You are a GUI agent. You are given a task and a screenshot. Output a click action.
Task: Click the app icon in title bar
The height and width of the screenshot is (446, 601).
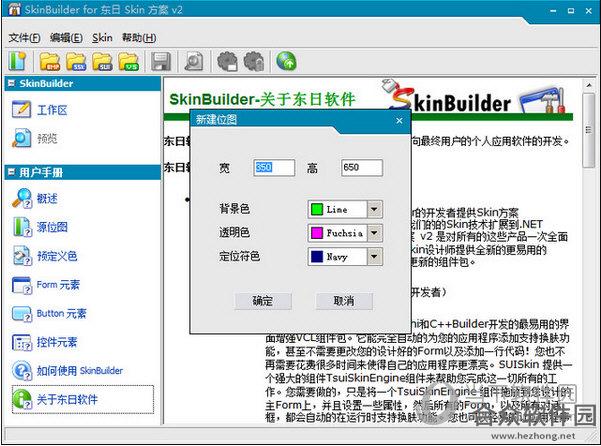14,9
